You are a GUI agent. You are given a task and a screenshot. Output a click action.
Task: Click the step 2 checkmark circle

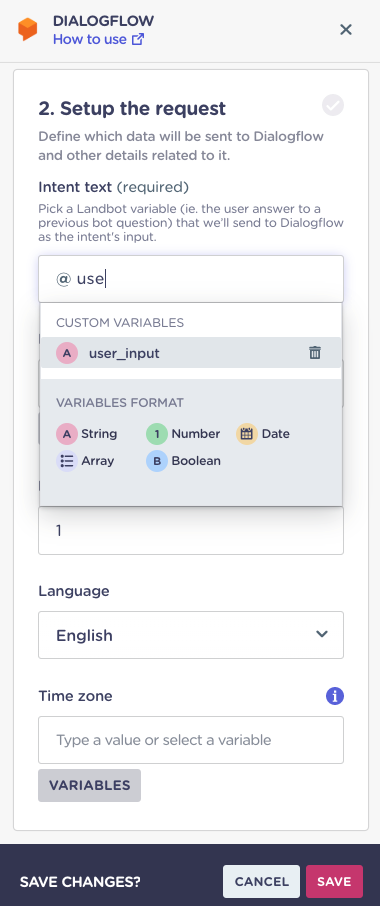[333, 106]
